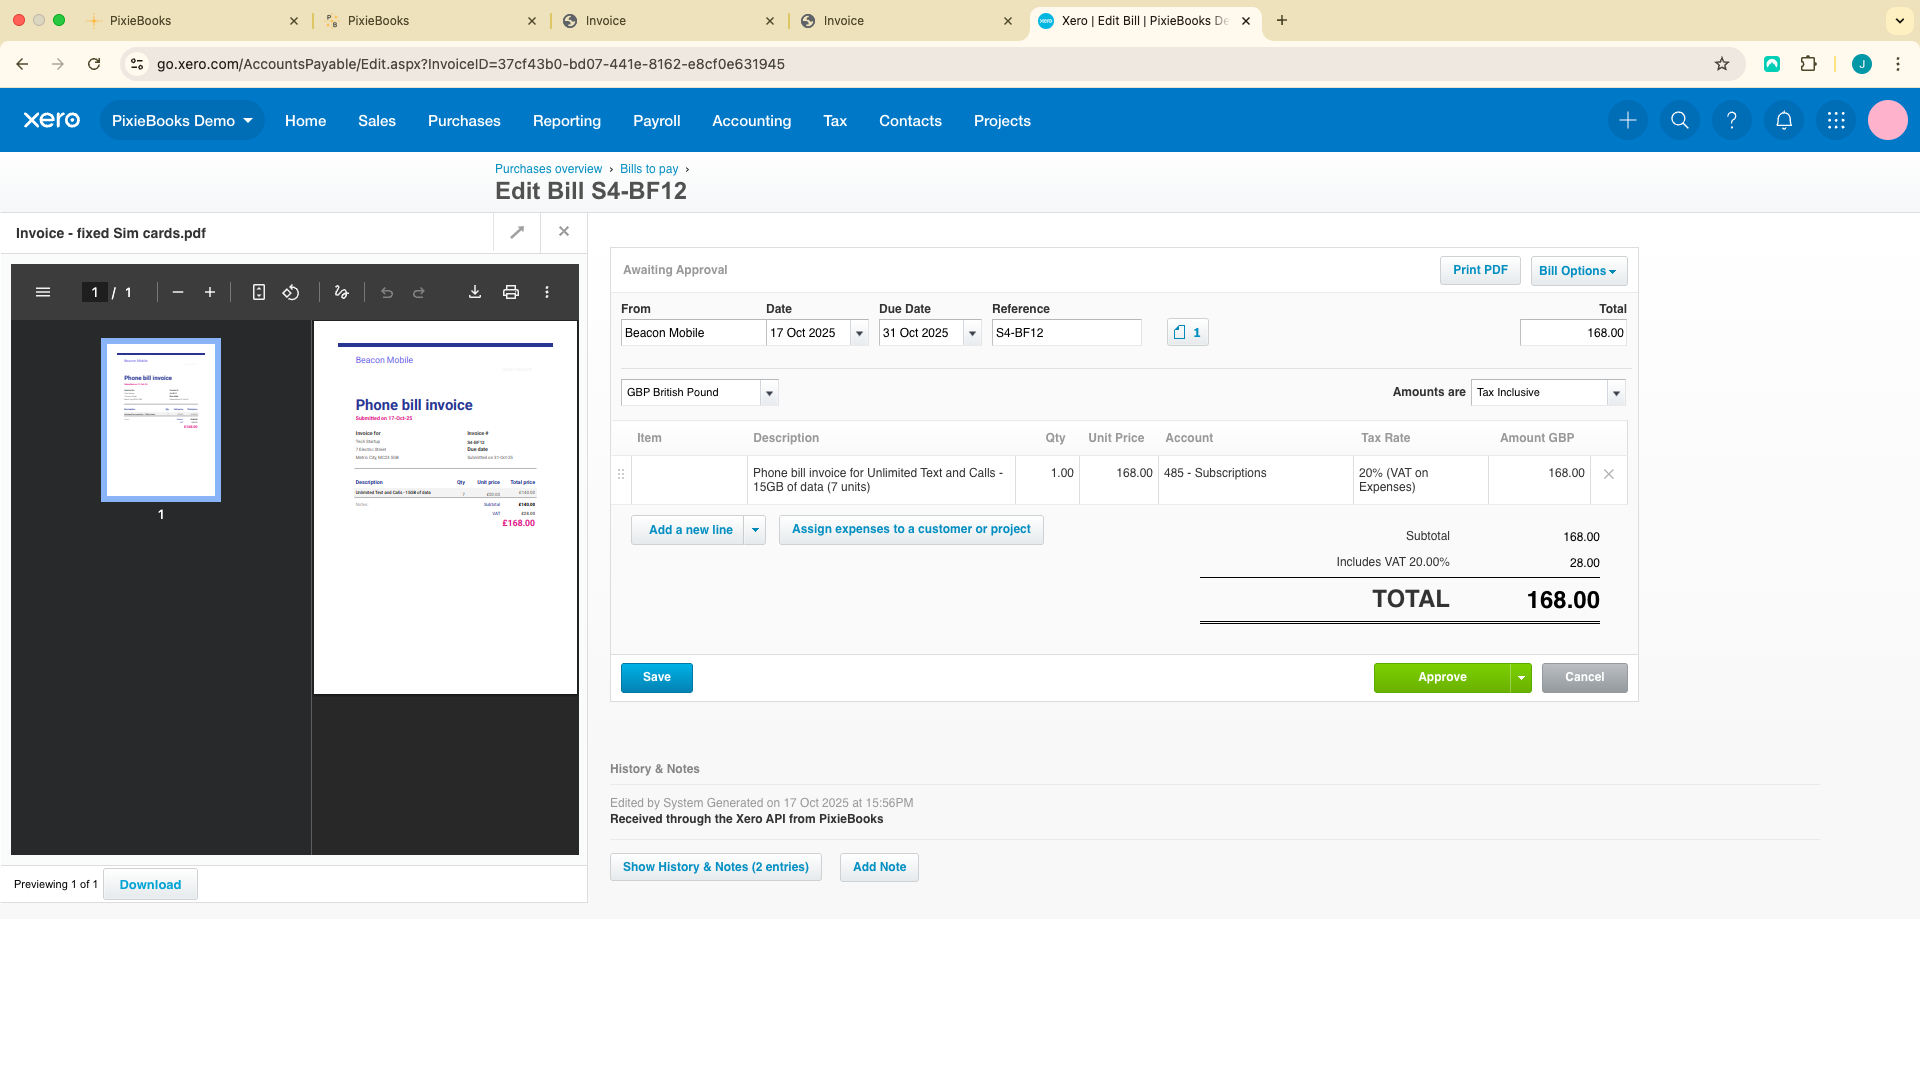Delete the line item with the X
The image size is (1920, 1080).
1609,474
